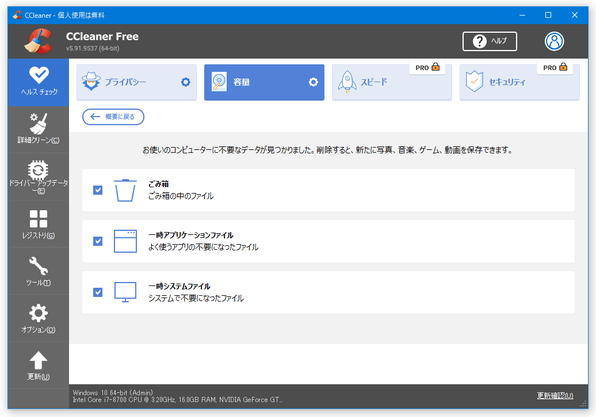Maximize the CCleaner window
This screenshot has width=596, height=417.
pos(548,15)
